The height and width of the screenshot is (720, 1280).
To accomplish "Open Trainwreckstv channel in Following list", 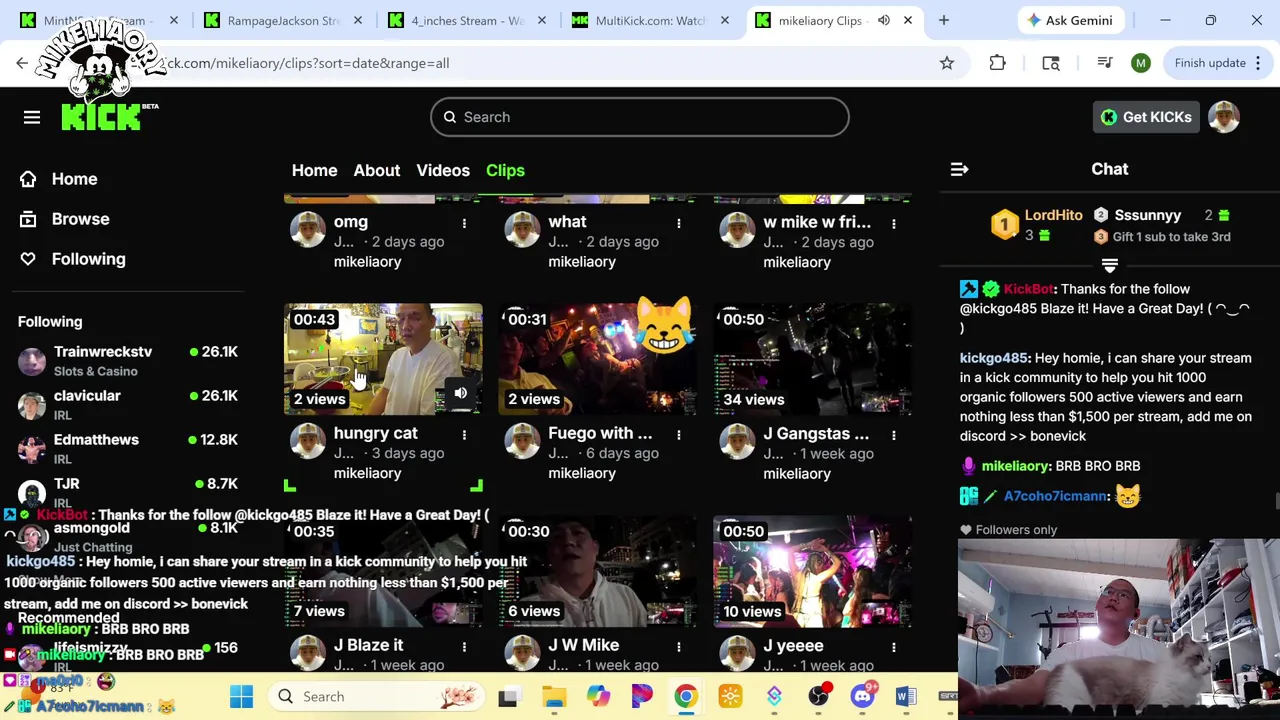I will pos(128,361).
